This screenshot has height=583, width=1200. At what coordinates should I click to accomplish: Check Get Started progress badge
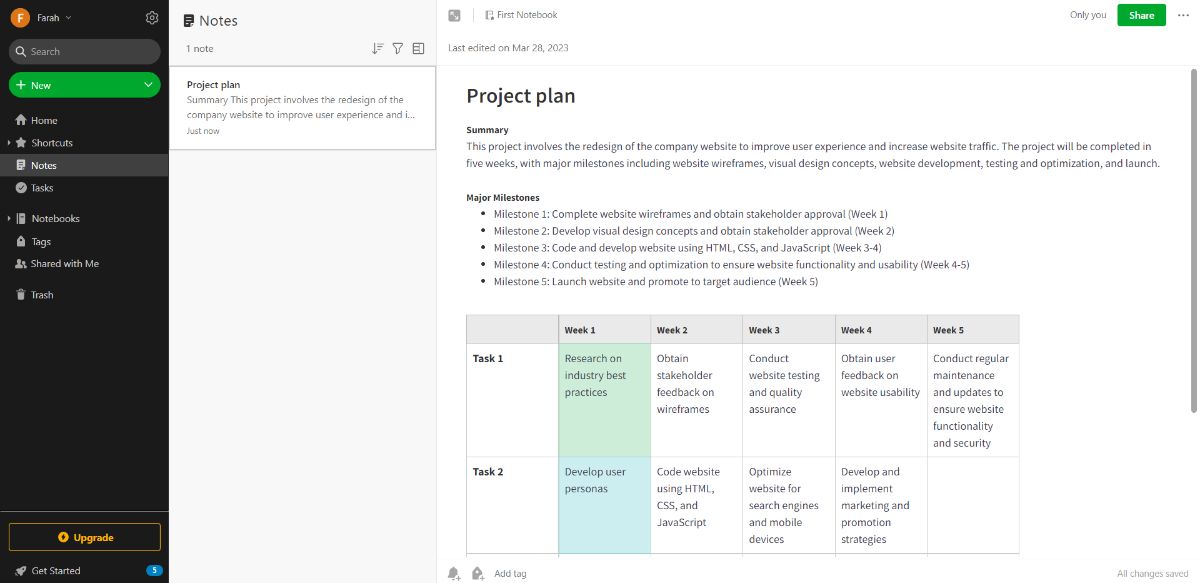(x=153, y=570)
